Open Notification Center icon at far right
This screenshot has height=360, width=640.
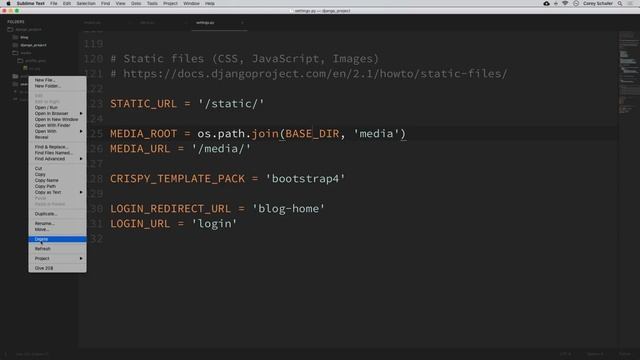(630, 3)
